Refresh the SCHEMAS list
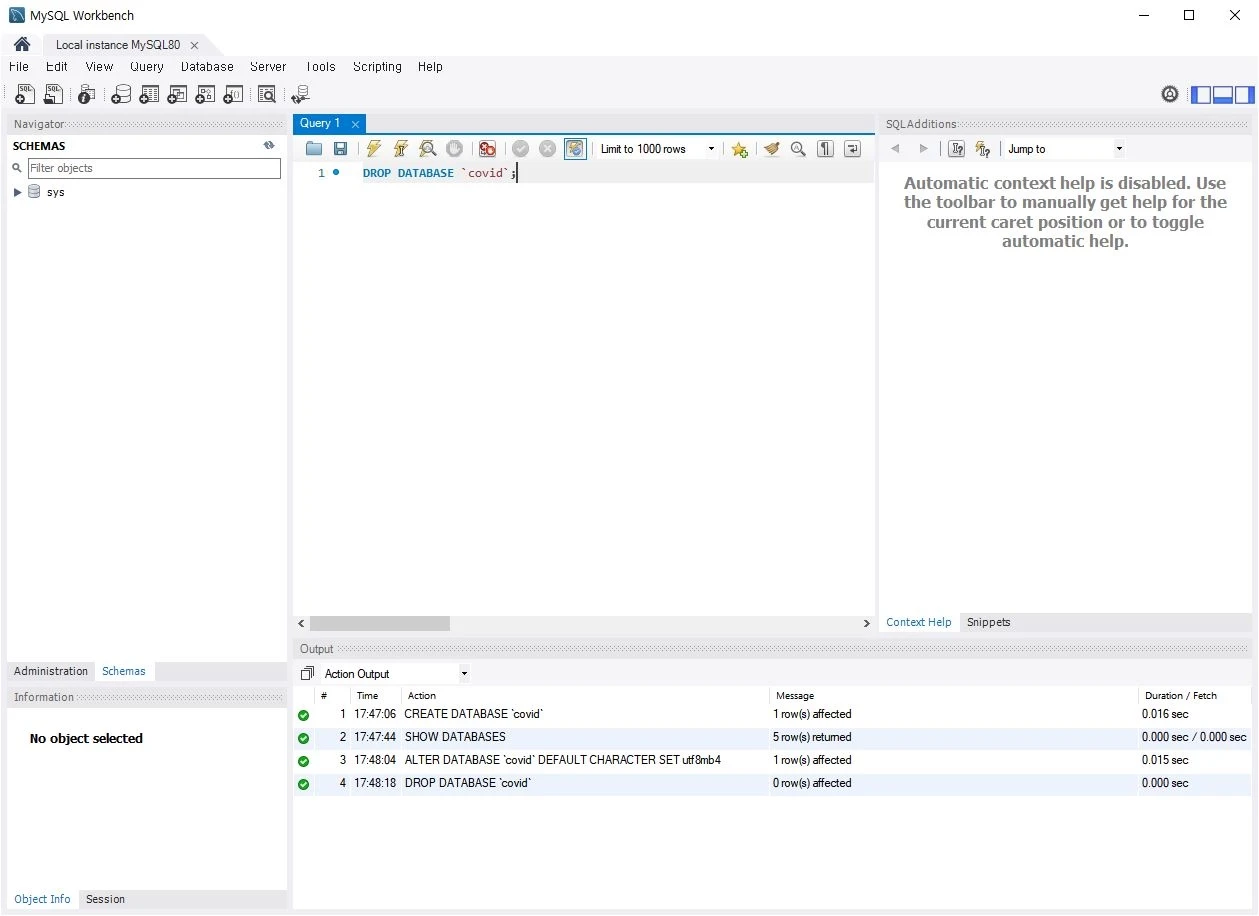 (x=269, y=146)
